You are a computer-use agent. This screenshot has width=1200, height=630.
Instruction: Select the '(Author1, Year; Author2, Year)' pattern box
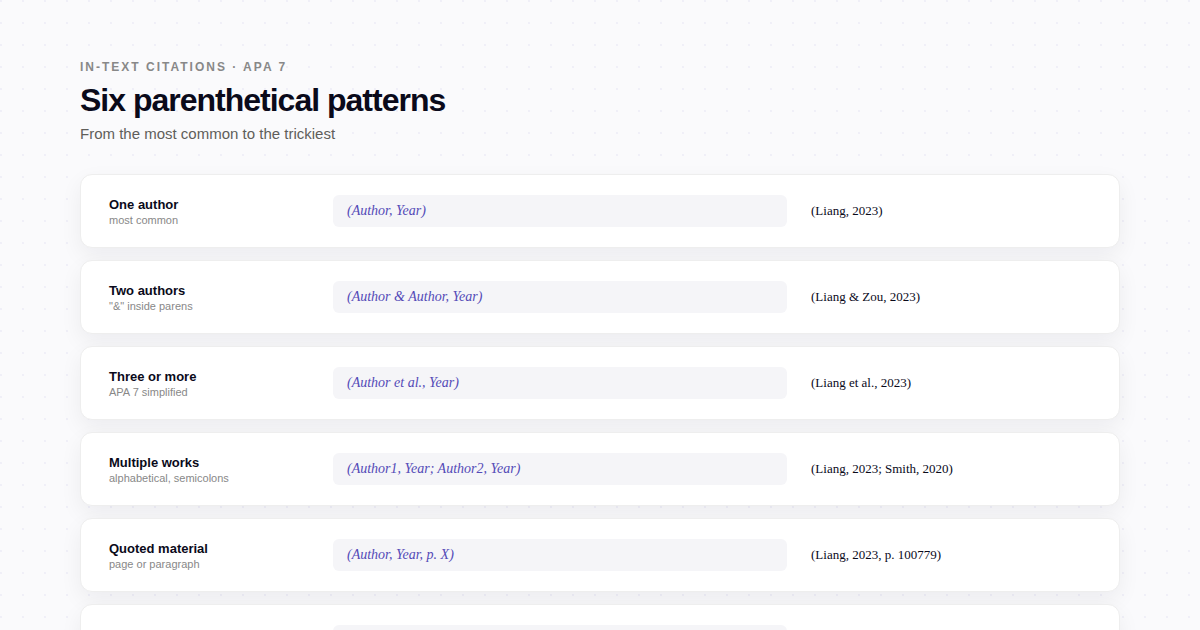click(x=560, y=469)
